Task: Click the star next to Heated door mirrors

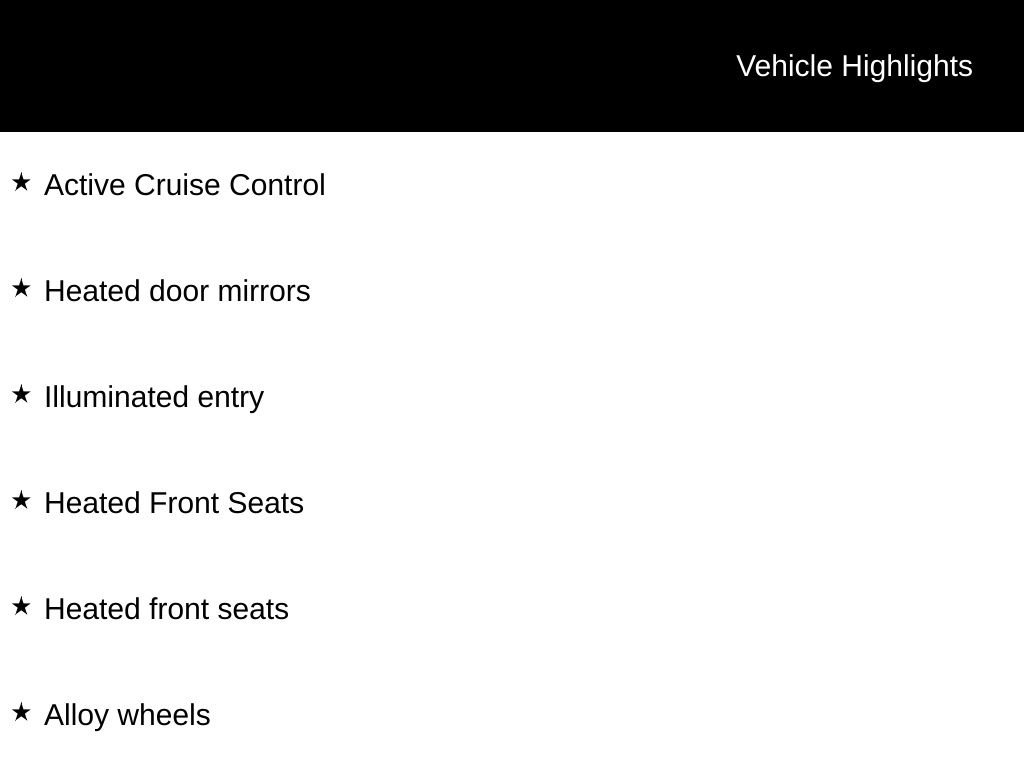Action: coord(21,289)
